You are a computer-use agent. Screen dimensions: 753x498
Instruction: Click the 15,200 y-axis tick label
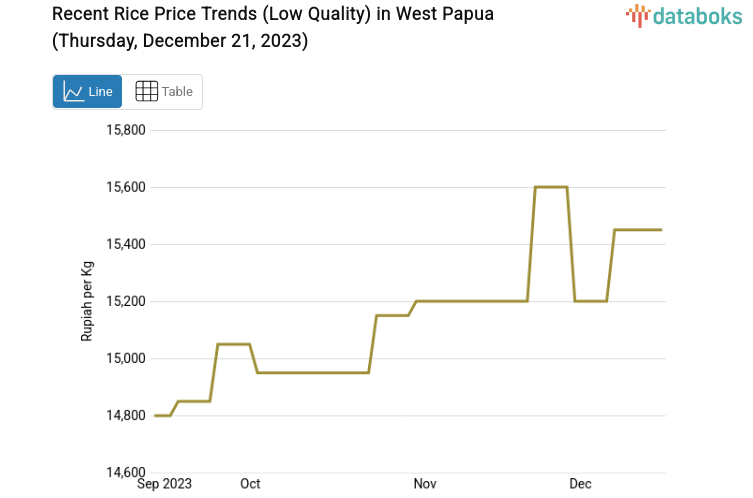pos(126,301)
